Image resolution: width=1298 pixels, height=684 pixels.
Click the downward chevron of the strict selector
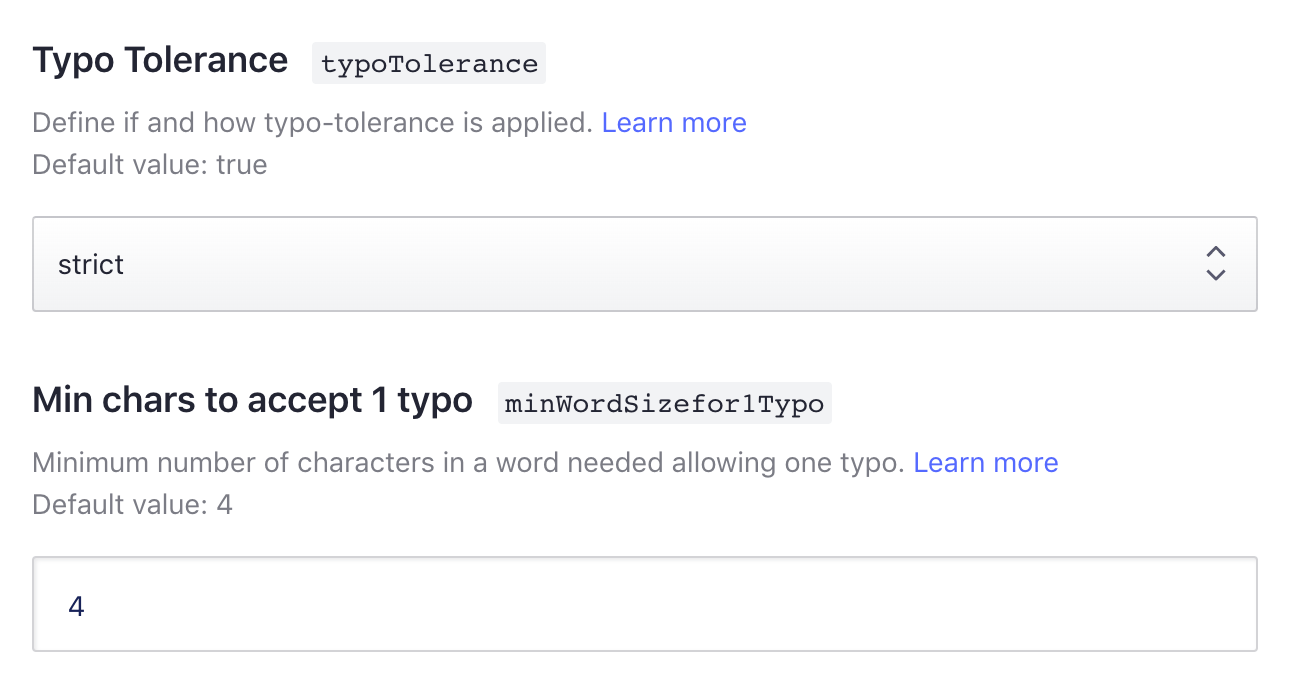click(x=1216, y=274)
